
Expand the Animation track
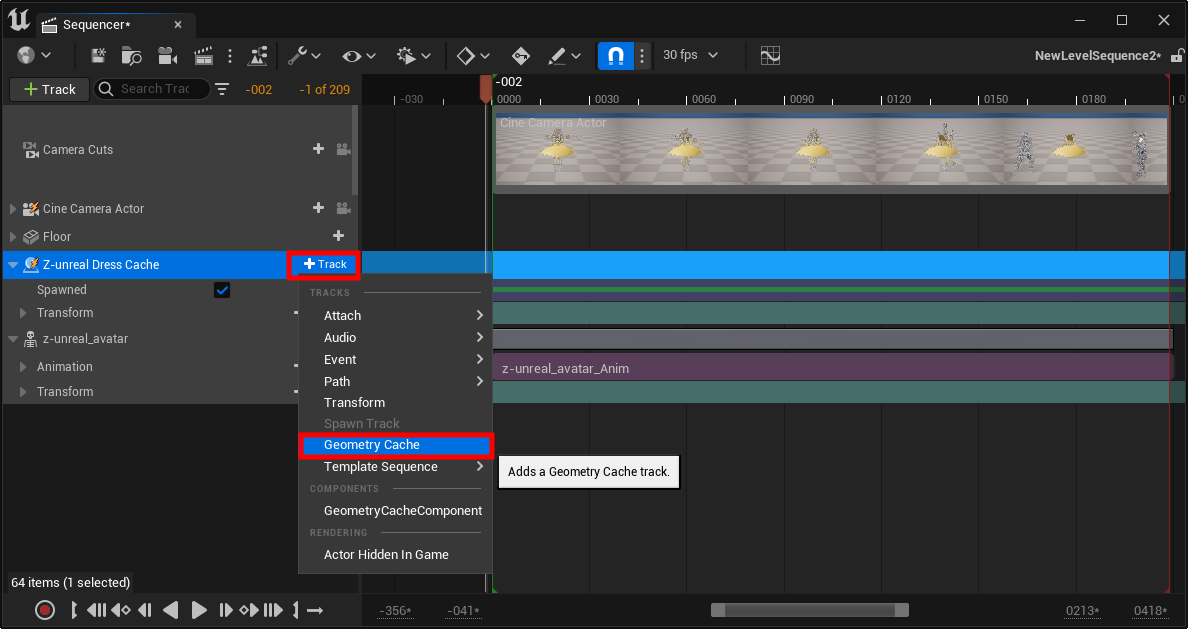23,367
